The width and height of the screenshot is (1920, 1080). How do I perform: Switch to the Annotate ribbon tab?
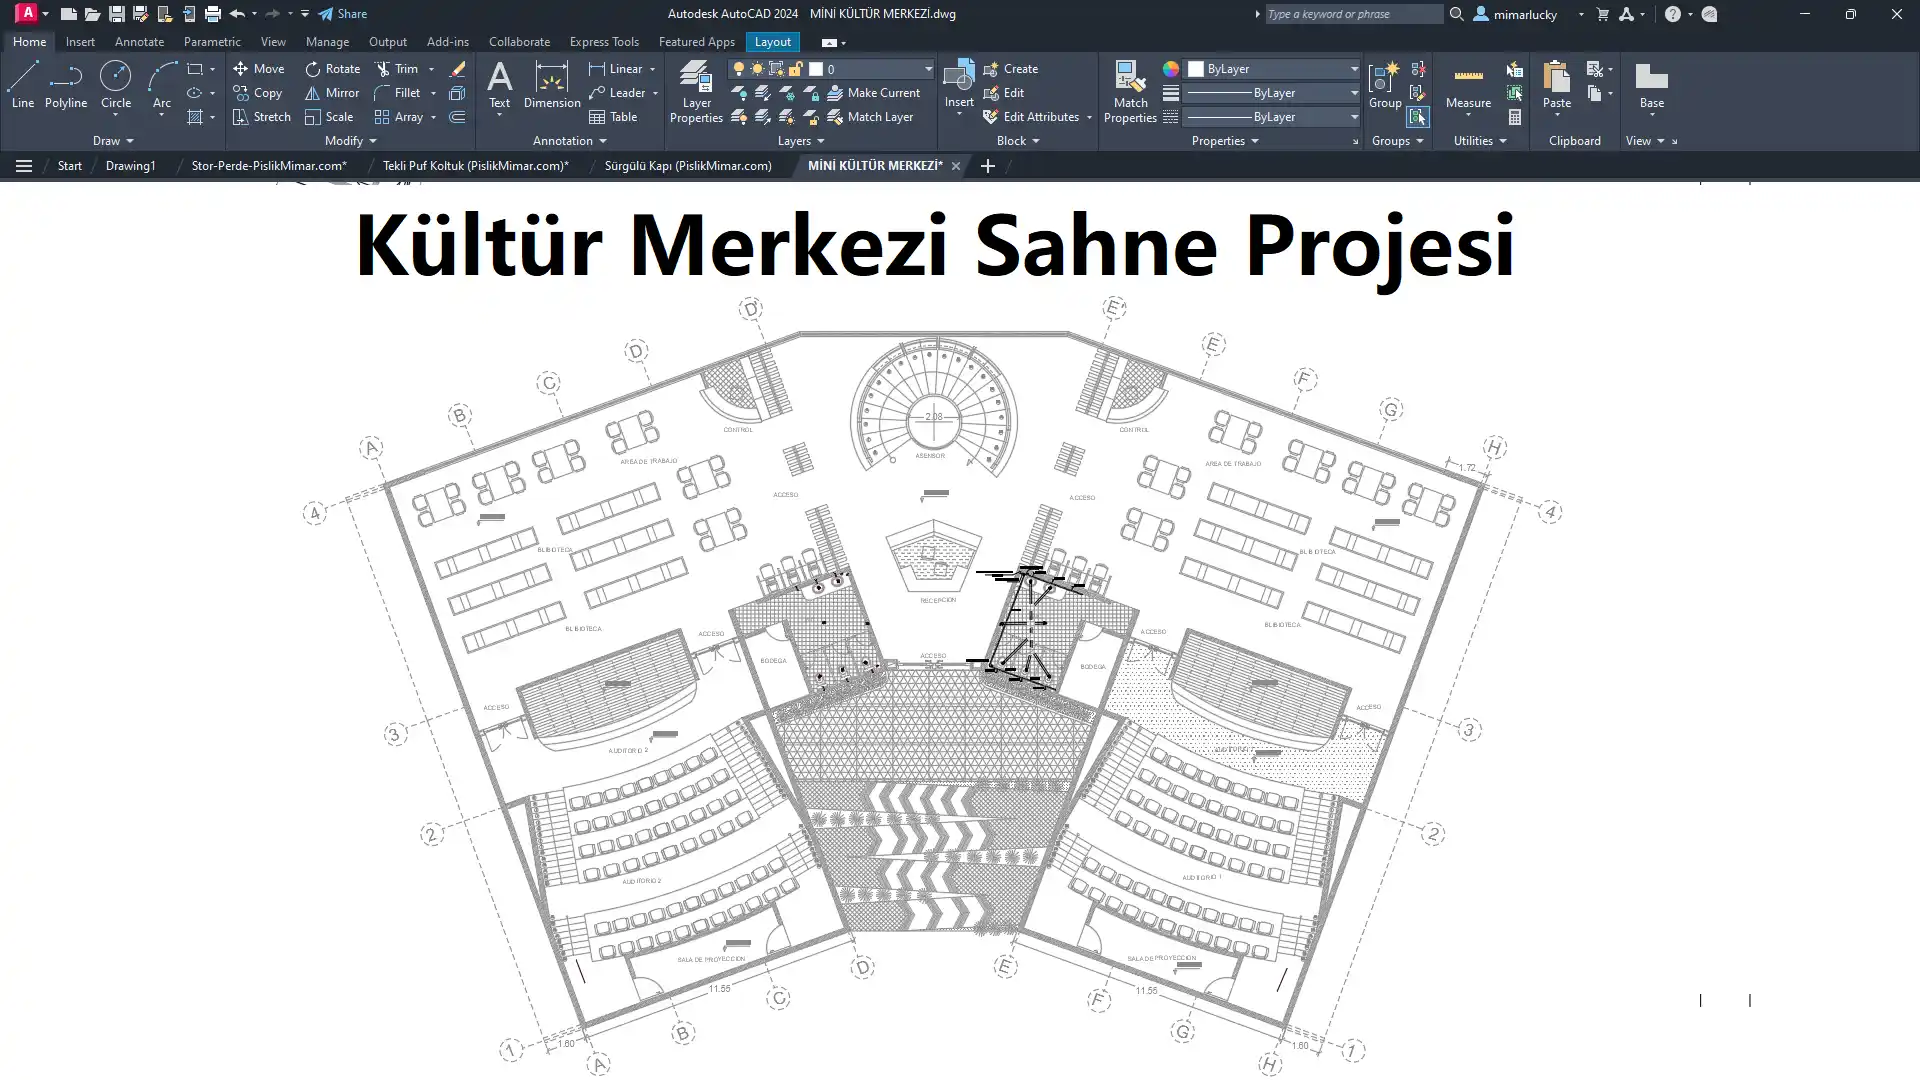139,42
